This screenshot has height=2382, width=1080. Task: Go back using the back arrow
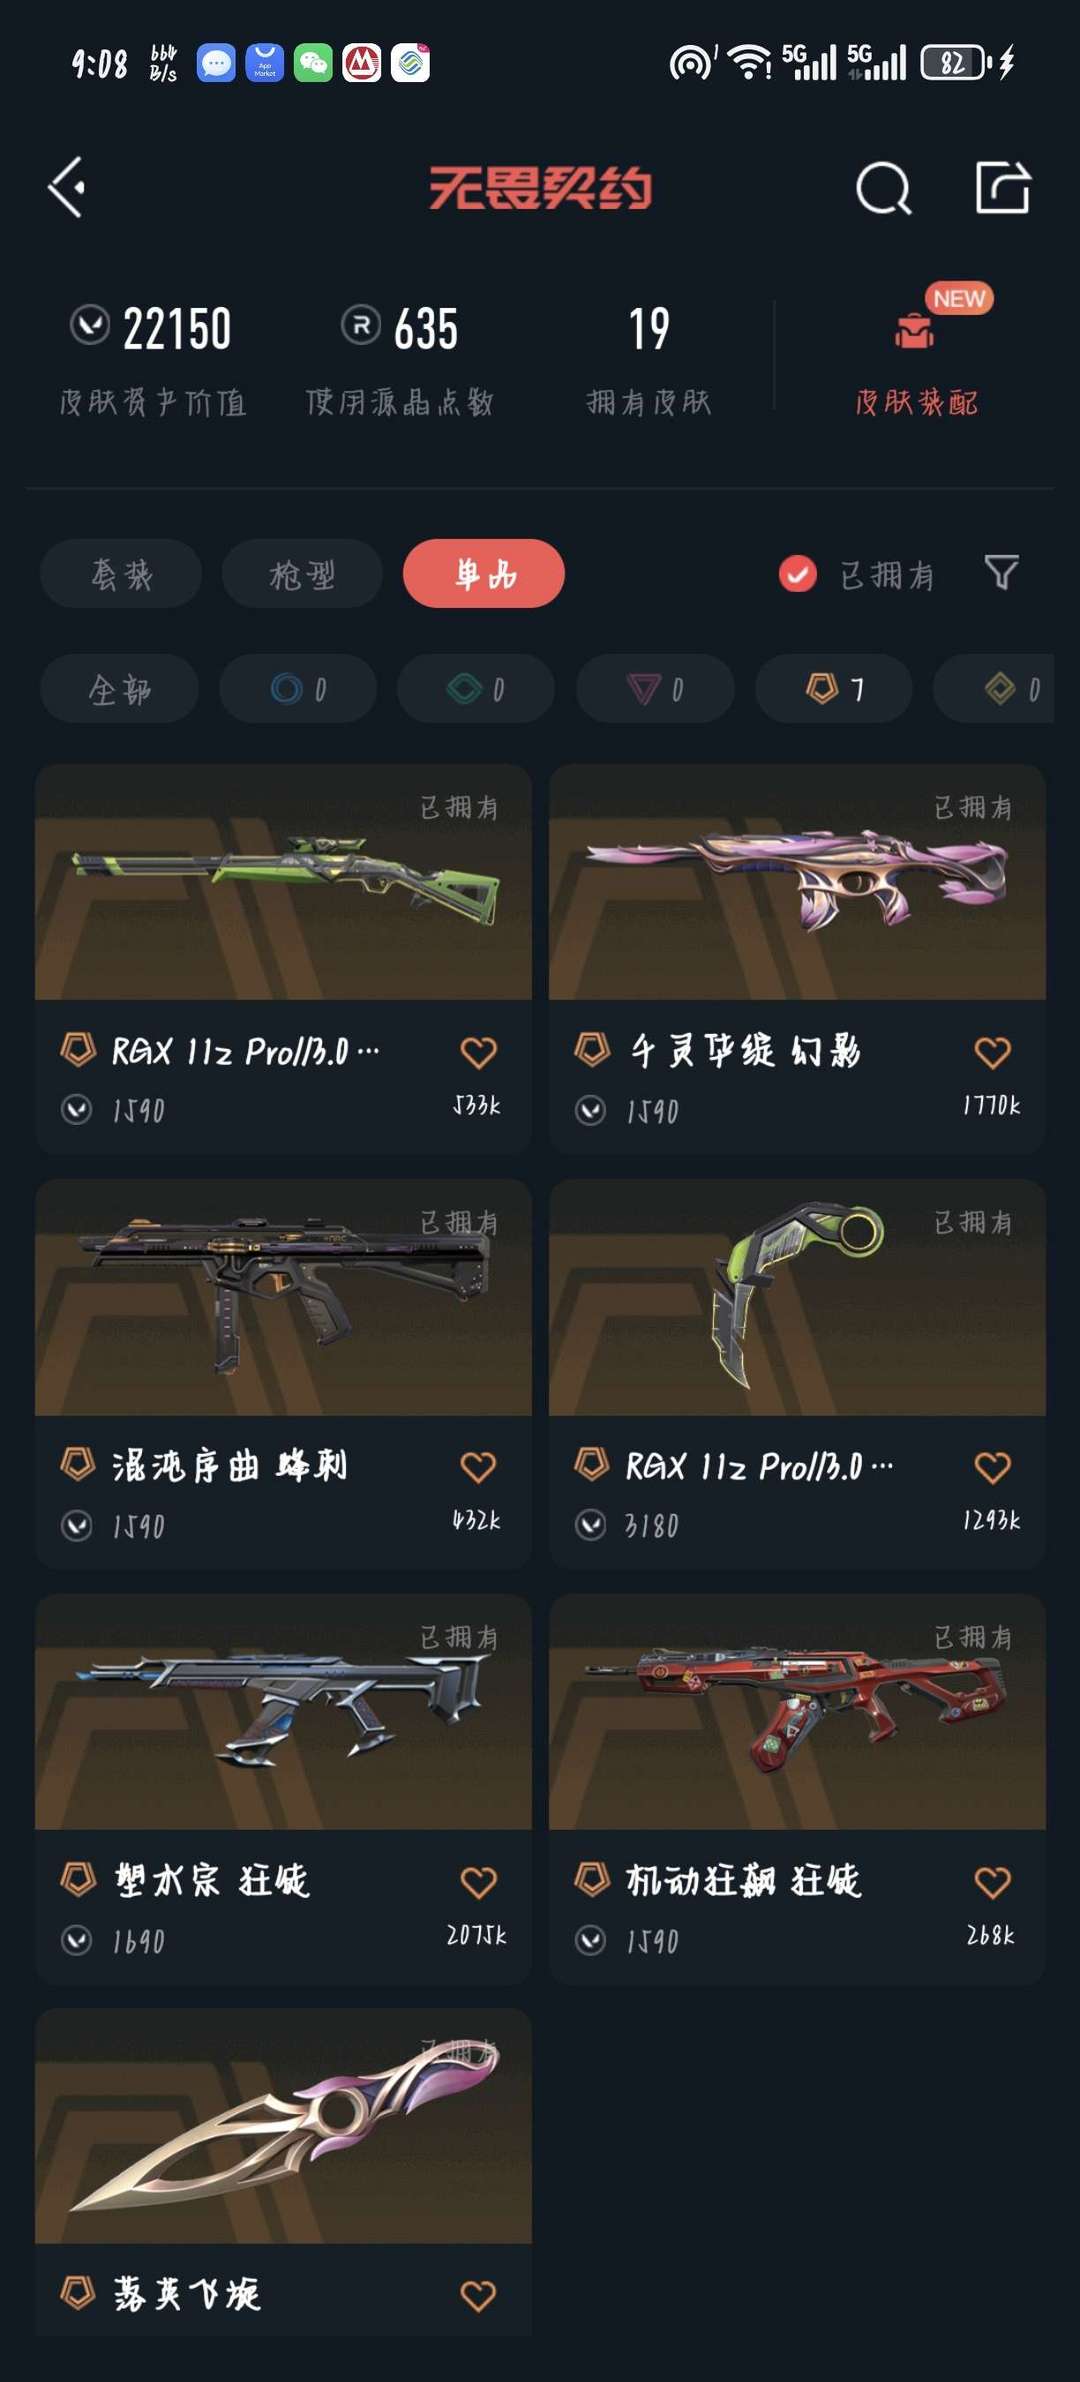[x=67, y=187]
